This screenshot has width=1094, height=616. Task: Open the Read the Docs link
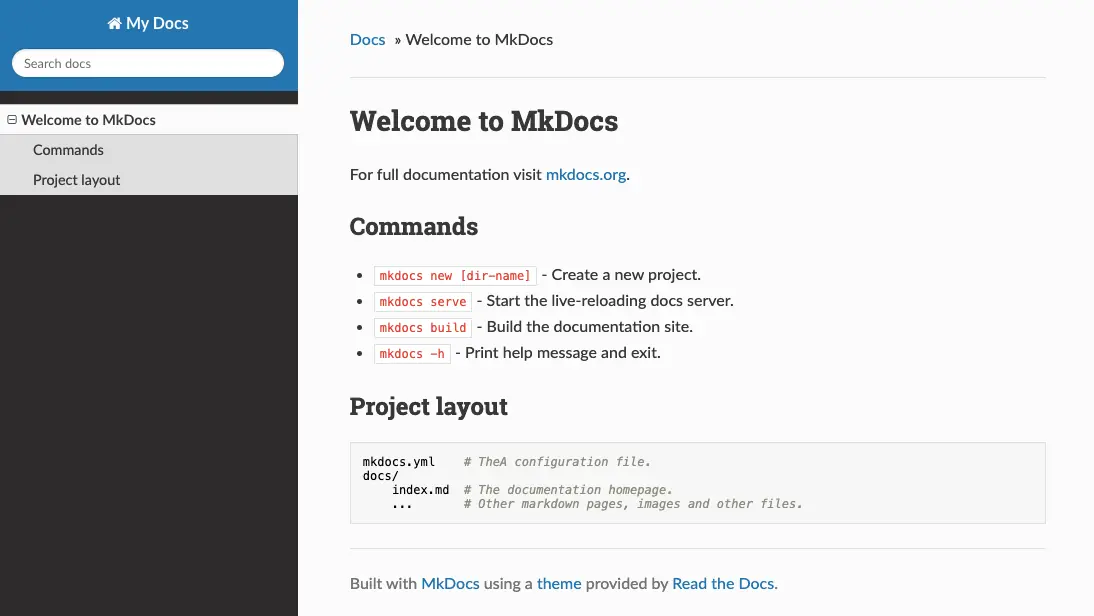pos(723,583)
